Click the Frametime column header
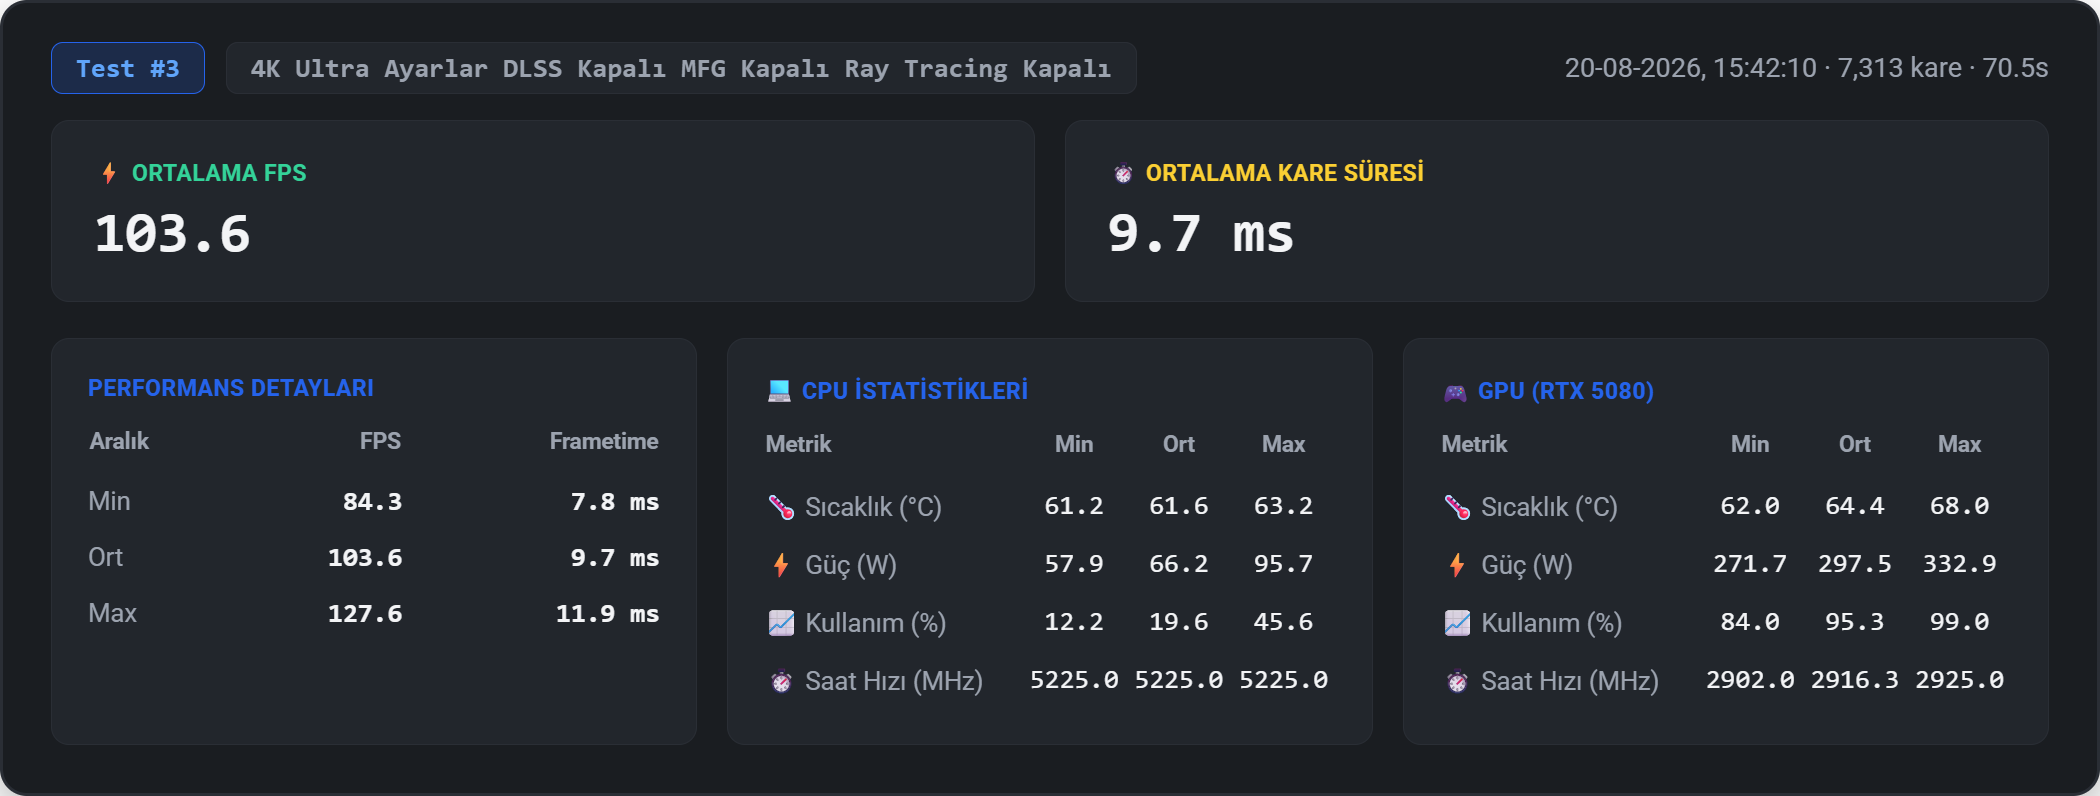Screen dimensions: 2100x796 coord(604,441)
